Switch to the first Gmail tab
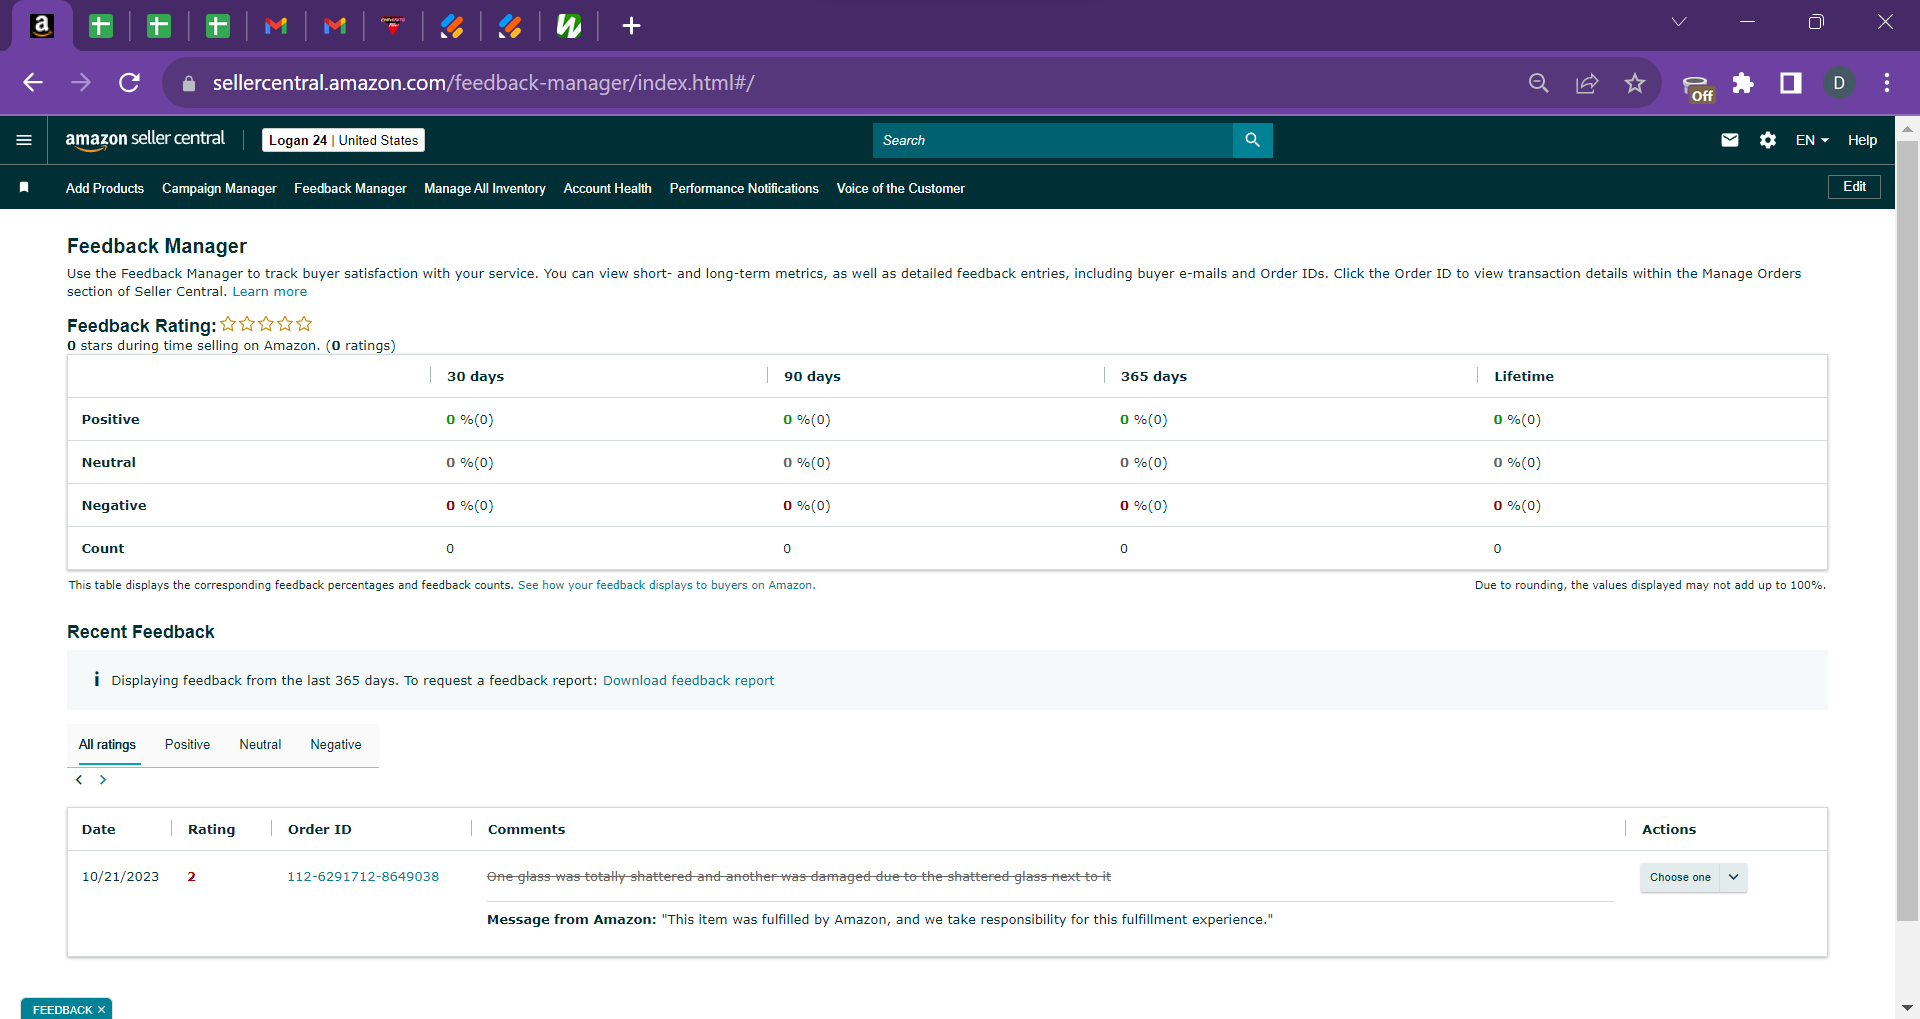 [276, 26]
